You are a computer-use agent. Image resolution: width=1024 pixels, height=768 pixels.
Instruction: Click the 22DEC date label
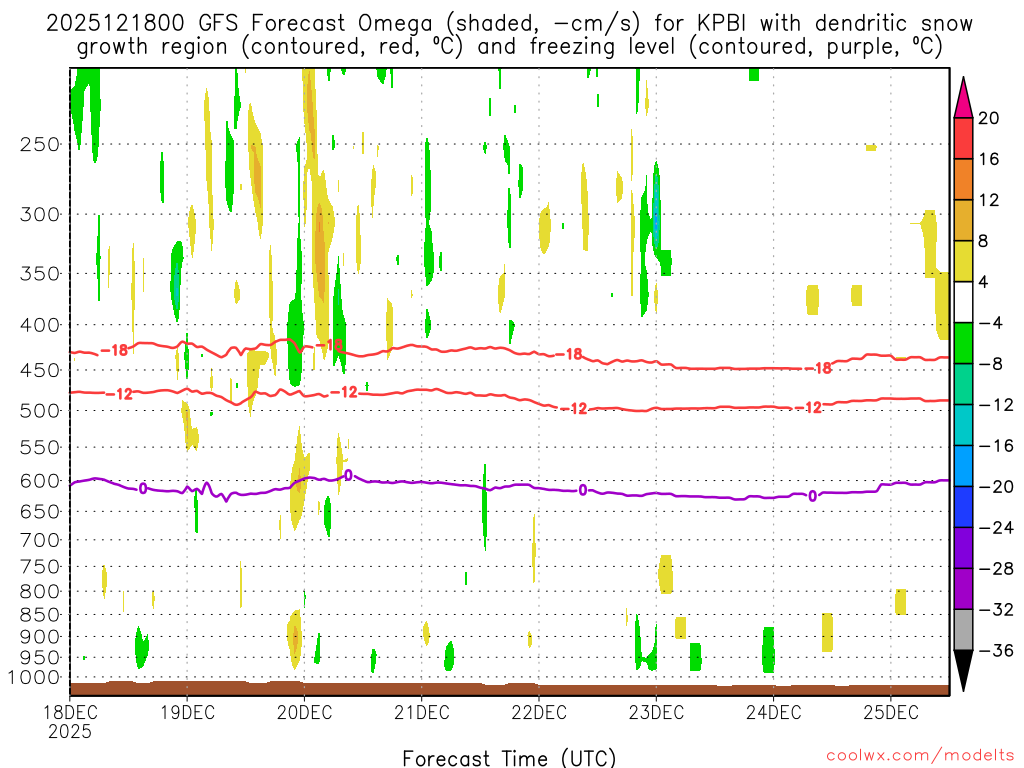[x=539, y=712]
